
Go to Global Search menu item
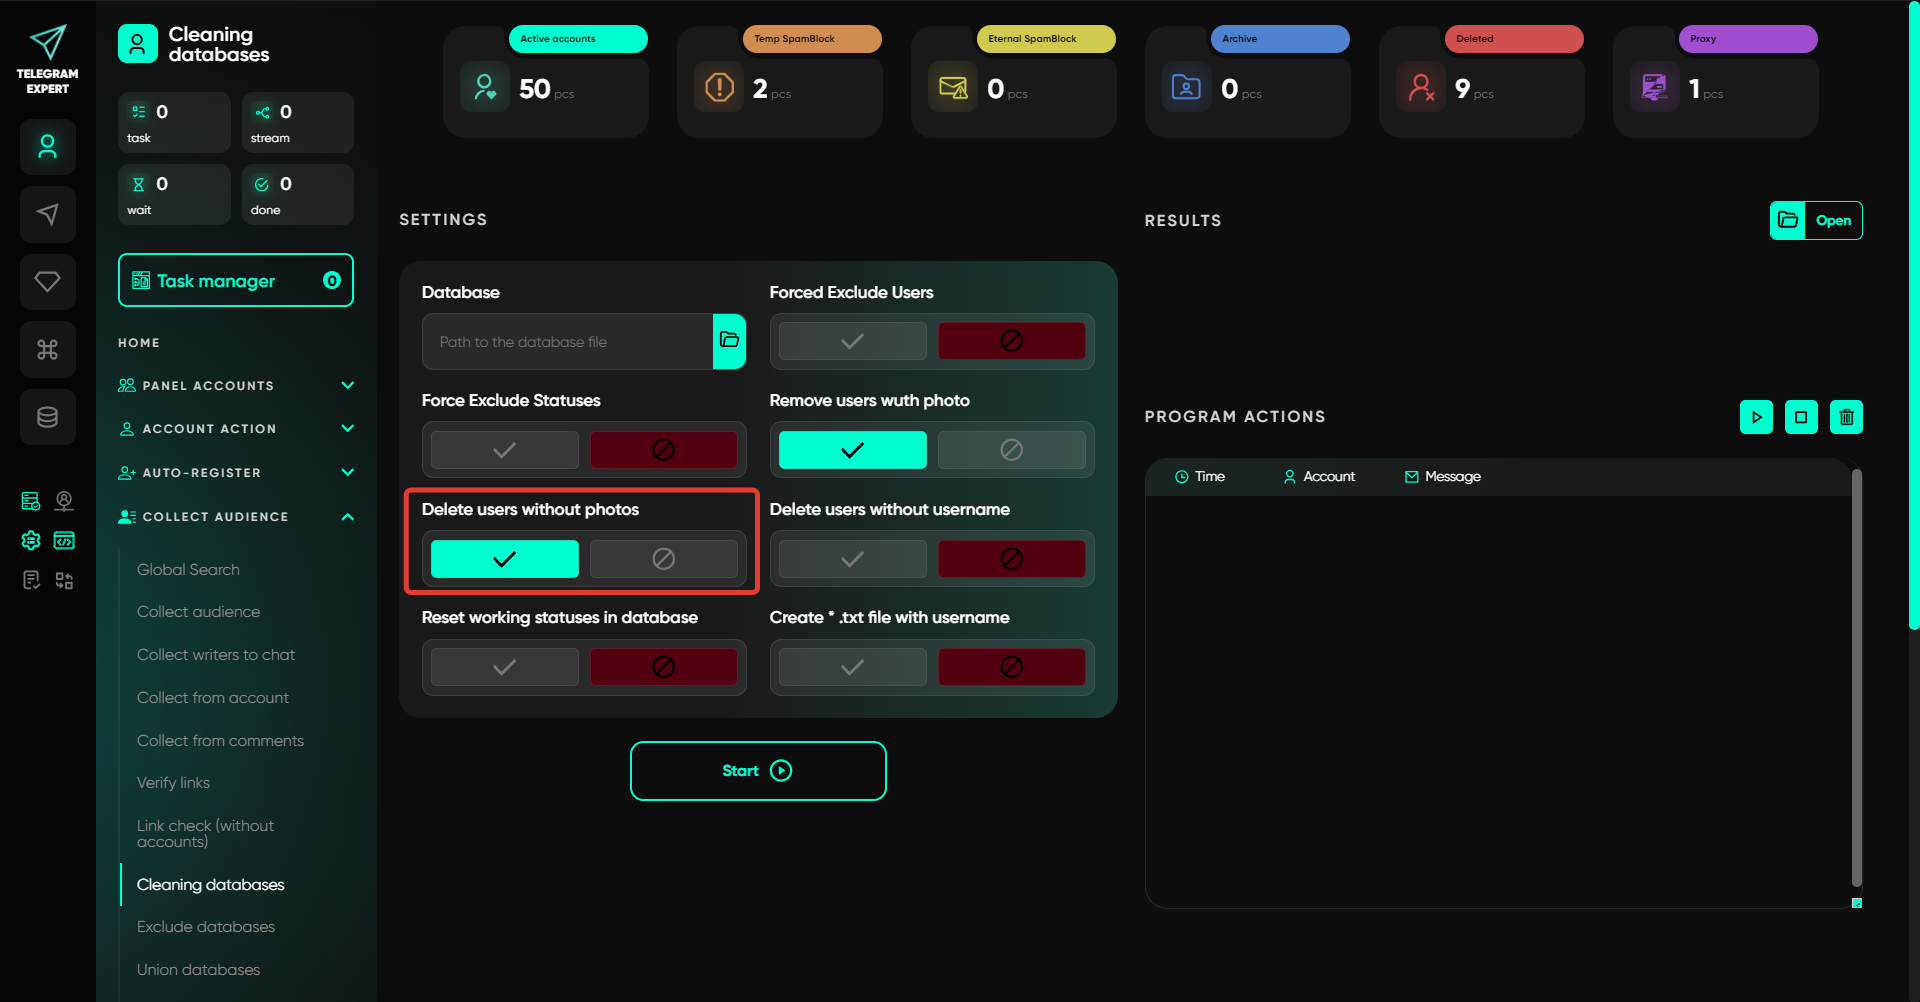(188, 570)
